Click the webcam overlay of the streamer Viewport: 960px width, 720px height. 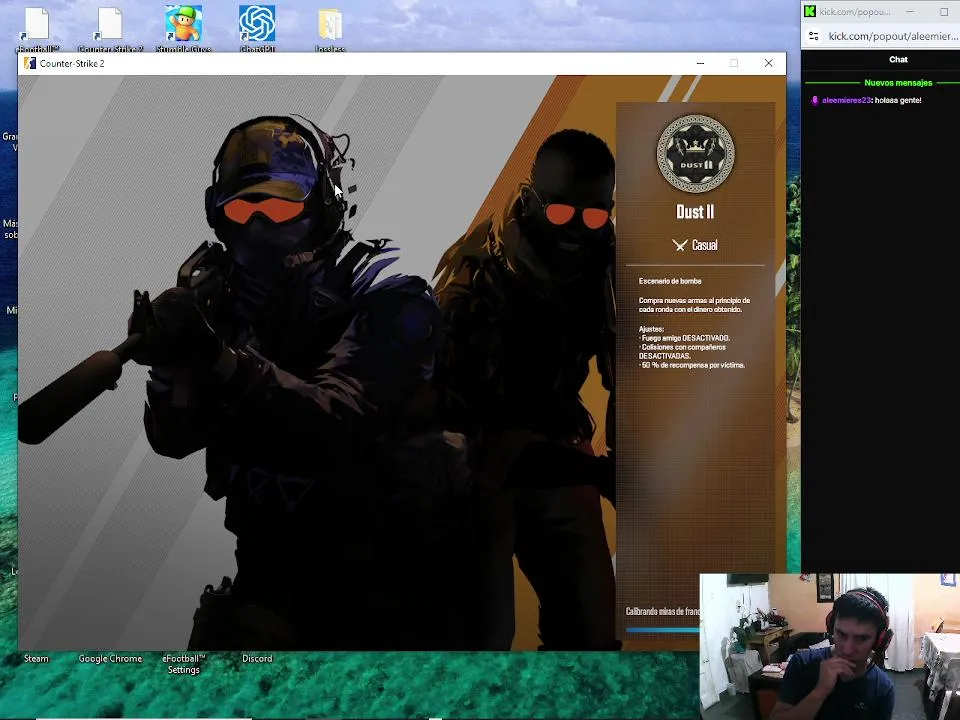point(830,647)
